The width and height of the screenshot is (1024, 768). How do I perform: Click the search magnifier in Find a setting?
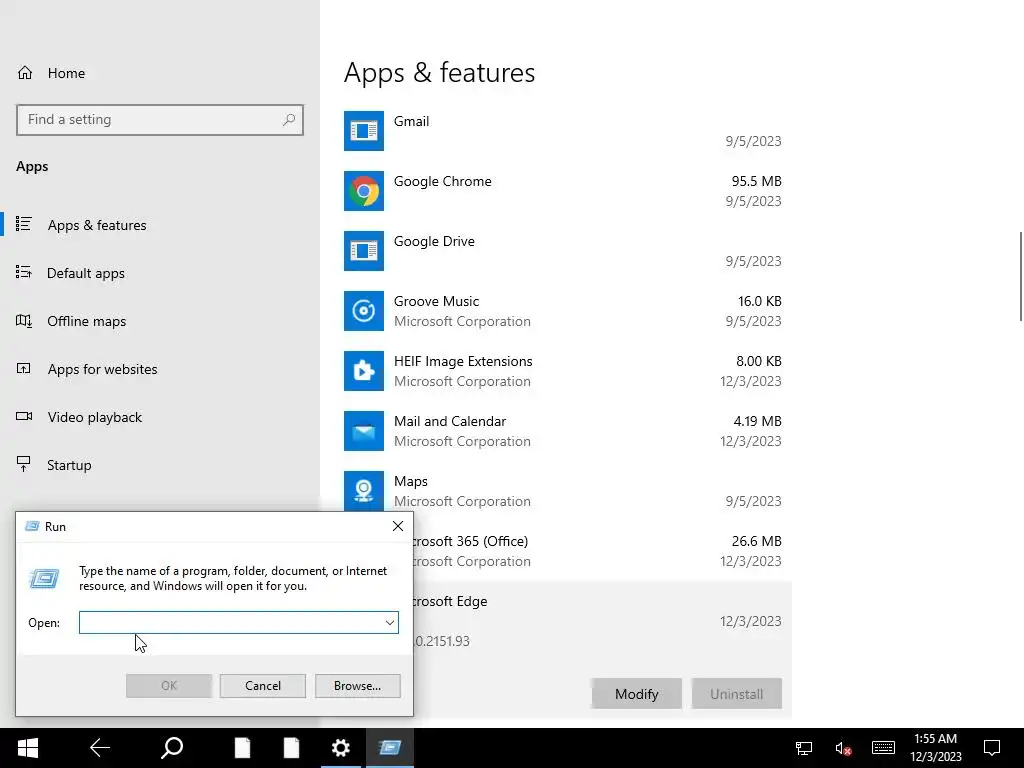(289, 120)
